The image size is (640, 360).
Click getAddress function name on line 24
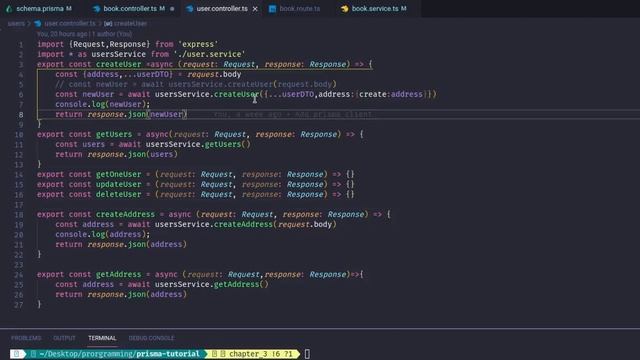(118, 274)
